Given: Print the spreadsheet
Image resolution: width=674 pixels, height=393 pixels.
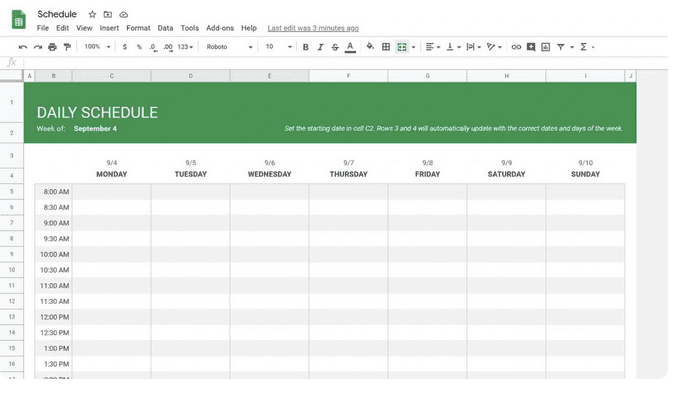Looking at the screenshot, I should [52, 47].
